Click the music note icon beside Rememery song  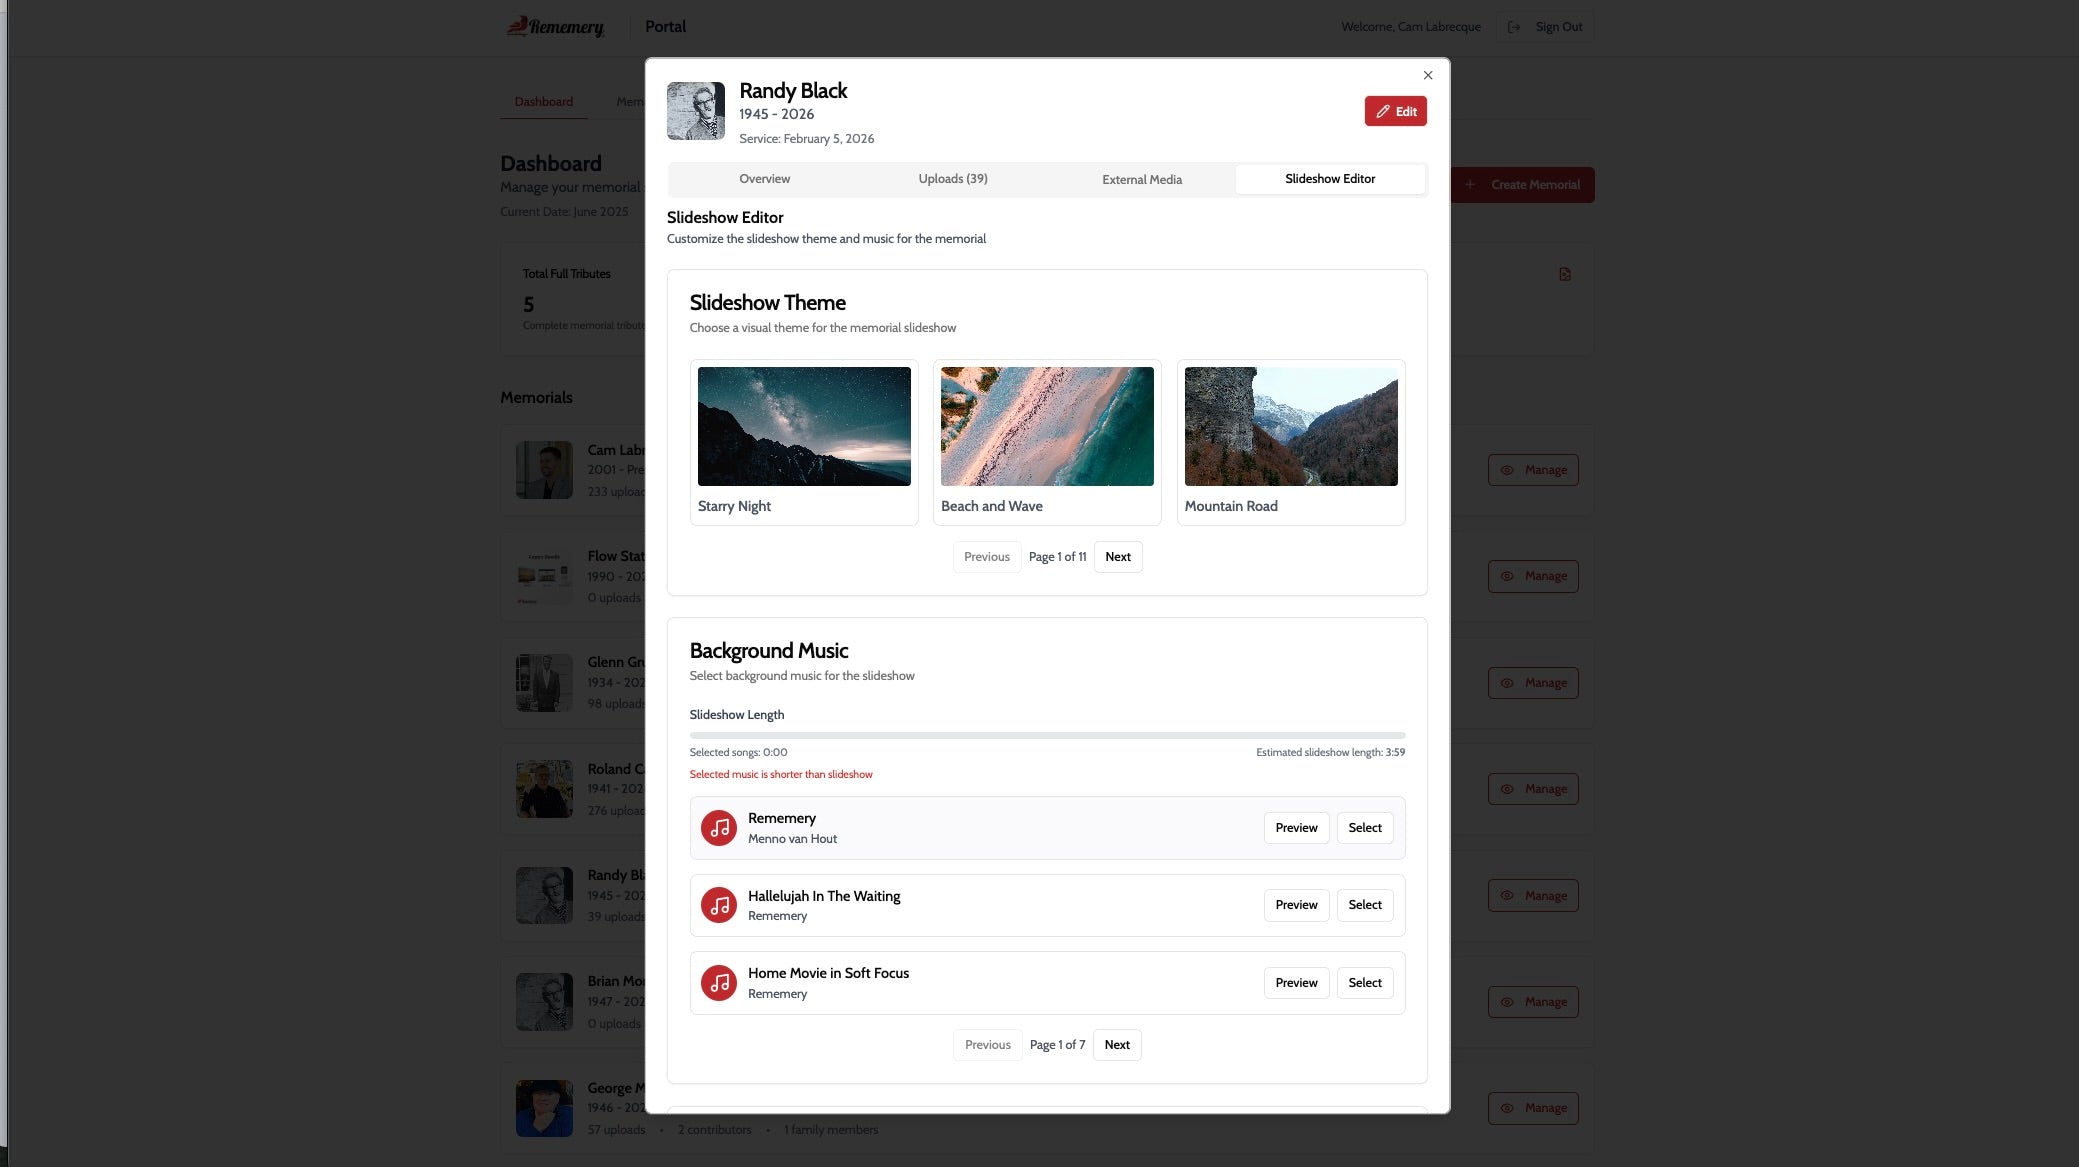pyautogui.click(x=718, y=828)
